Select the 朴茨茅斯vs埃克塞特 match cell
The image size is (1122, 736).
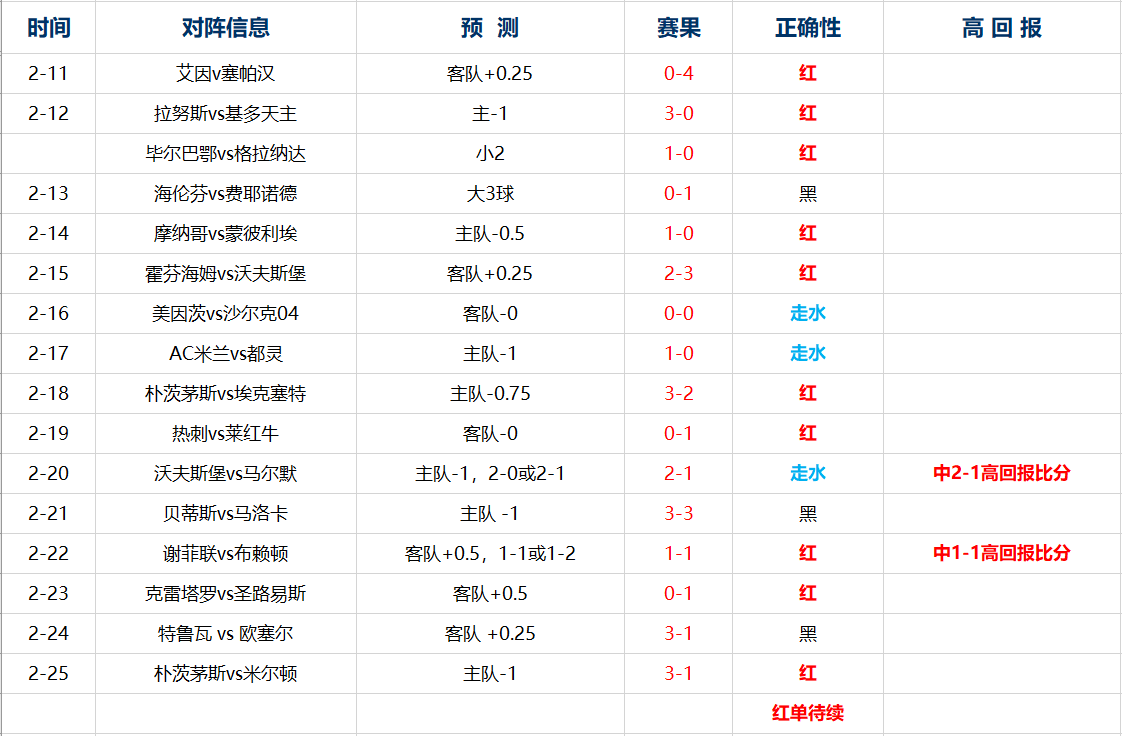pyautogui.click(x=226, y=394)
